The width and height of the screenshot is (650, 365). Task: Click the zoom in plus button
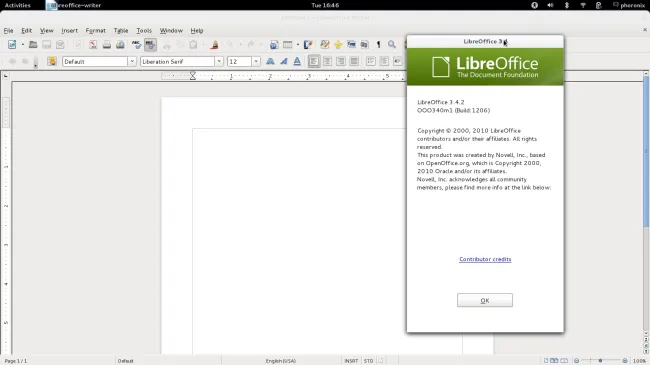[x=625, y=360]
